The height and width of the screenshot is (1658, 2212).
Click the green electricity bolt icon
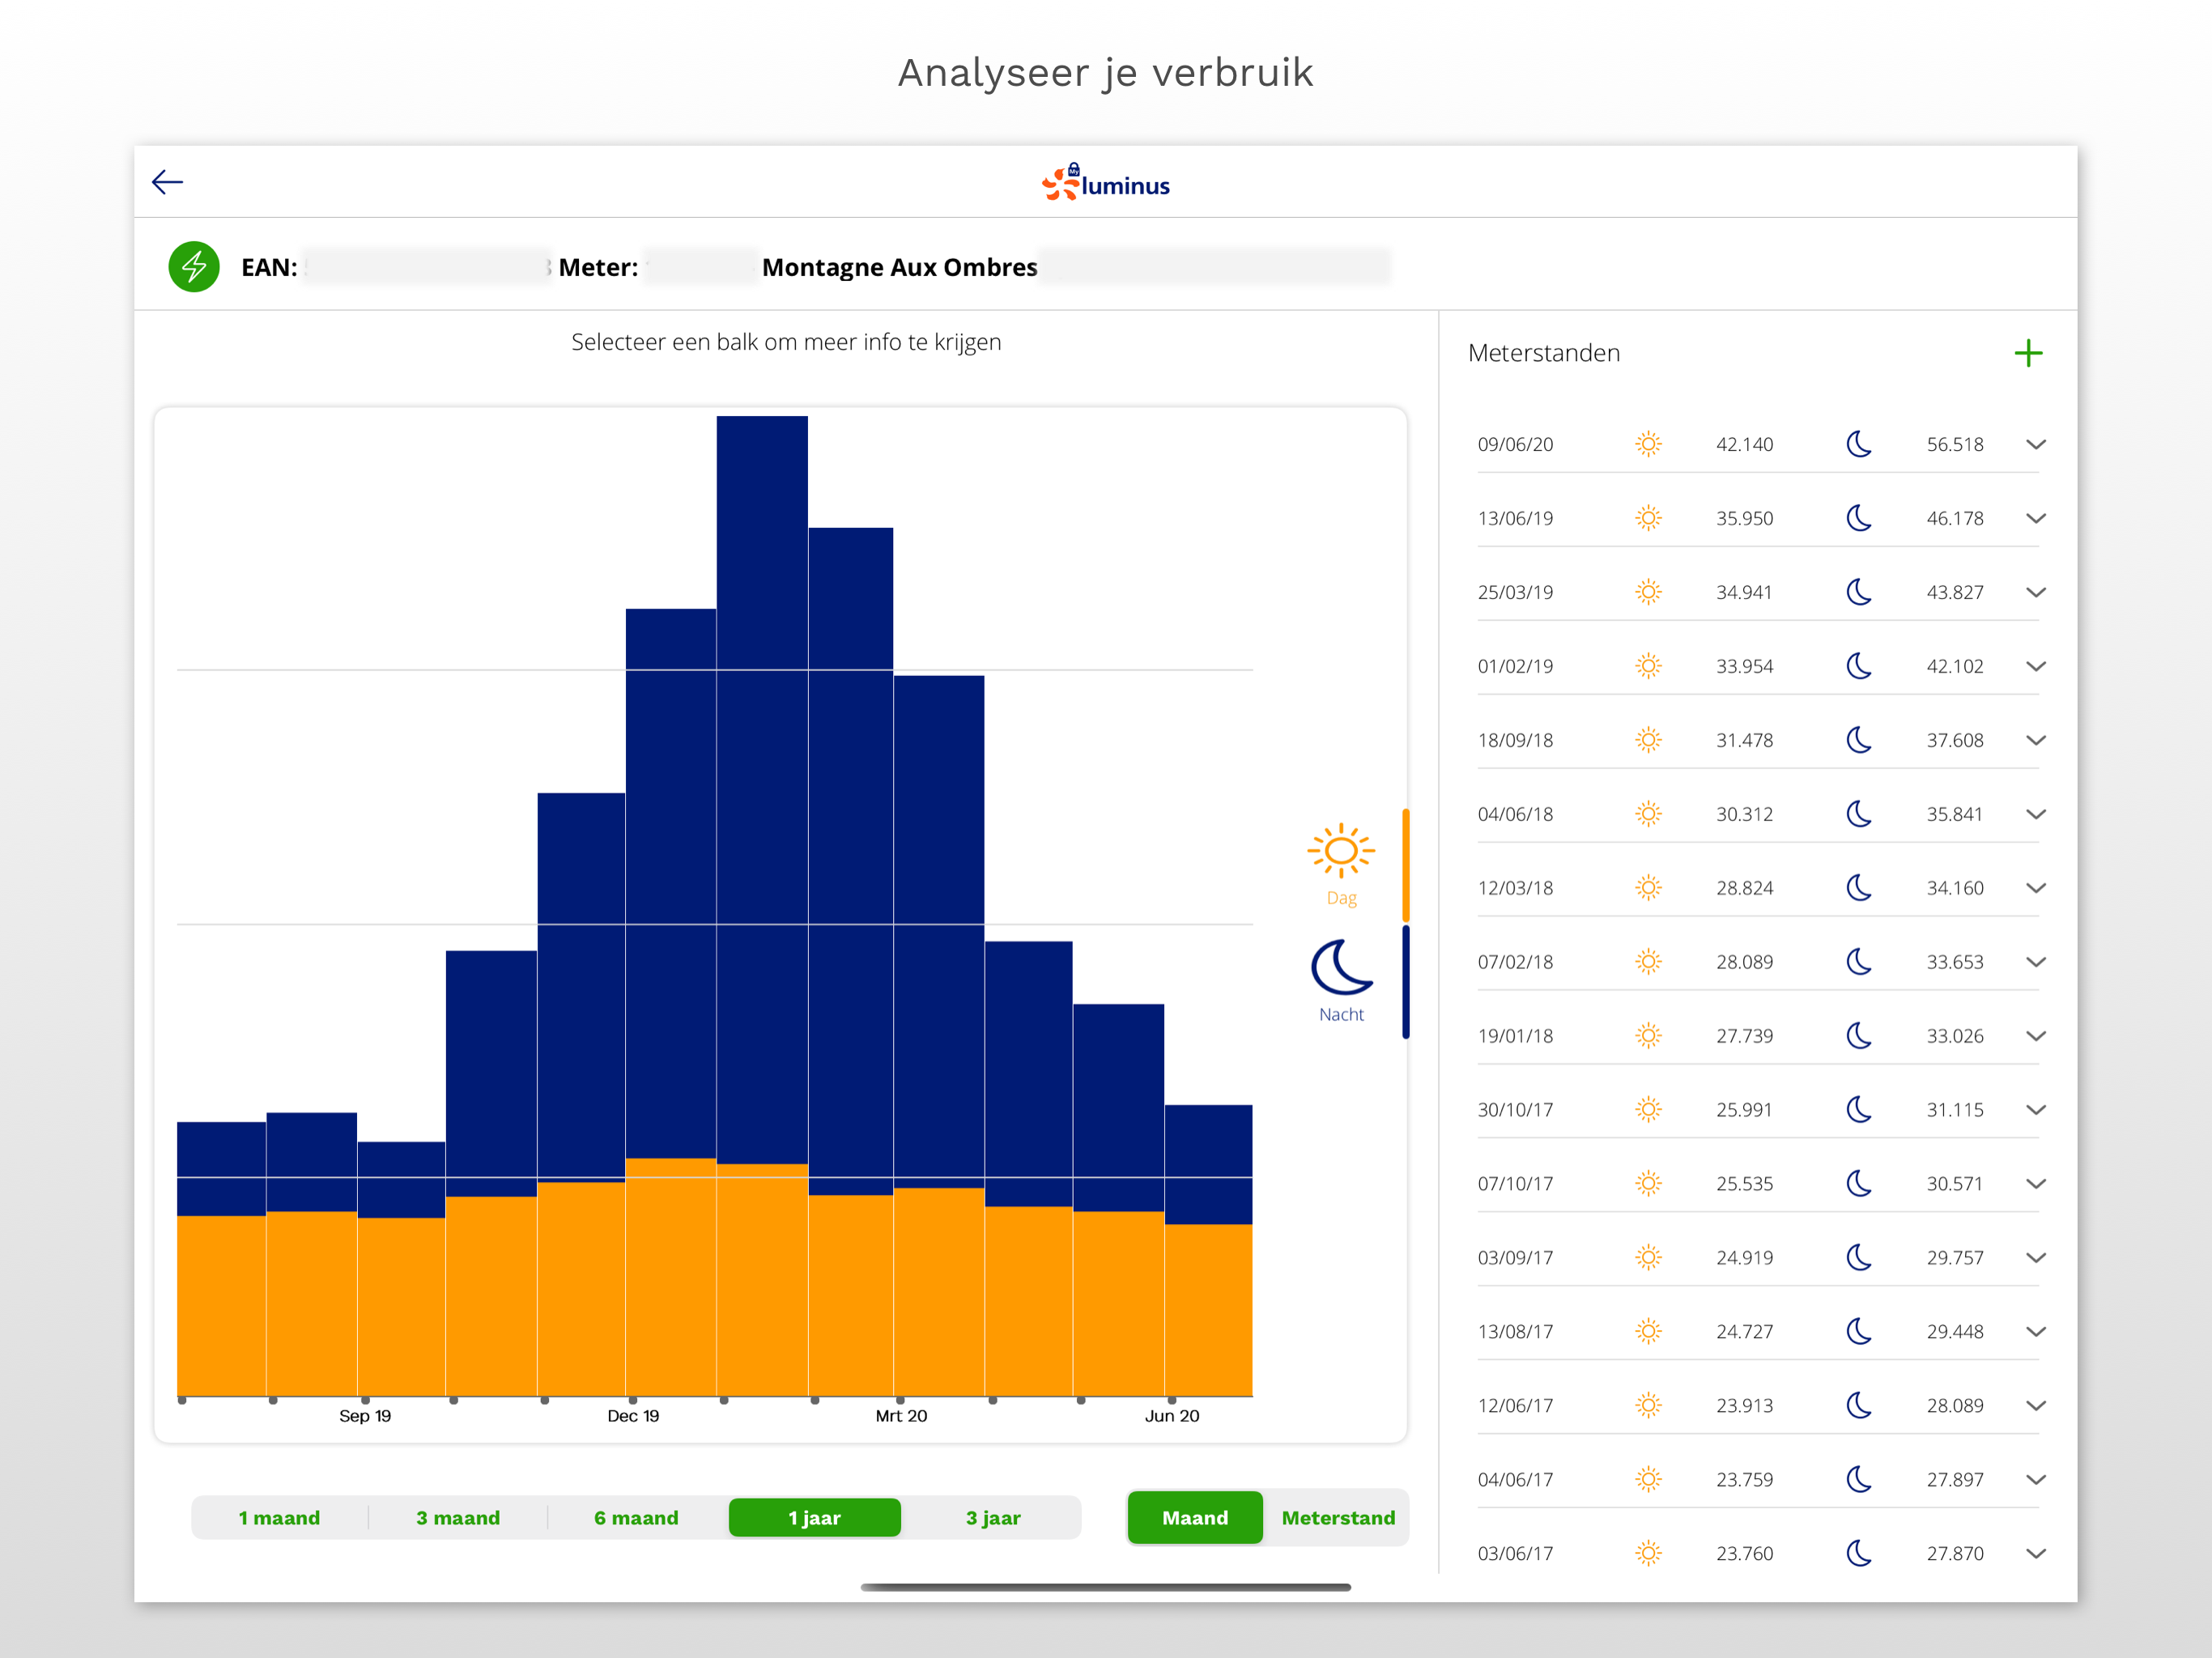pos(194,267)
